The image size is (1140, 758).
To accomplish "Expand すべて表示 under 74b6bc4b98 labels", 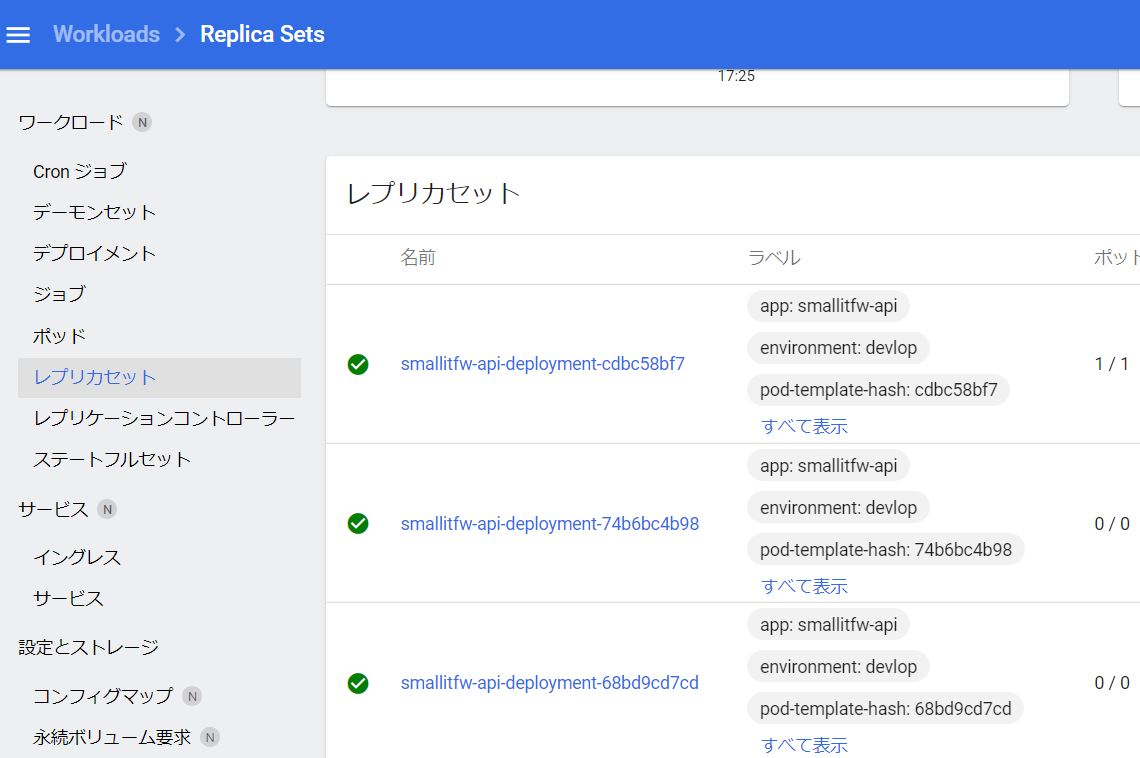I will pos(804,586).
